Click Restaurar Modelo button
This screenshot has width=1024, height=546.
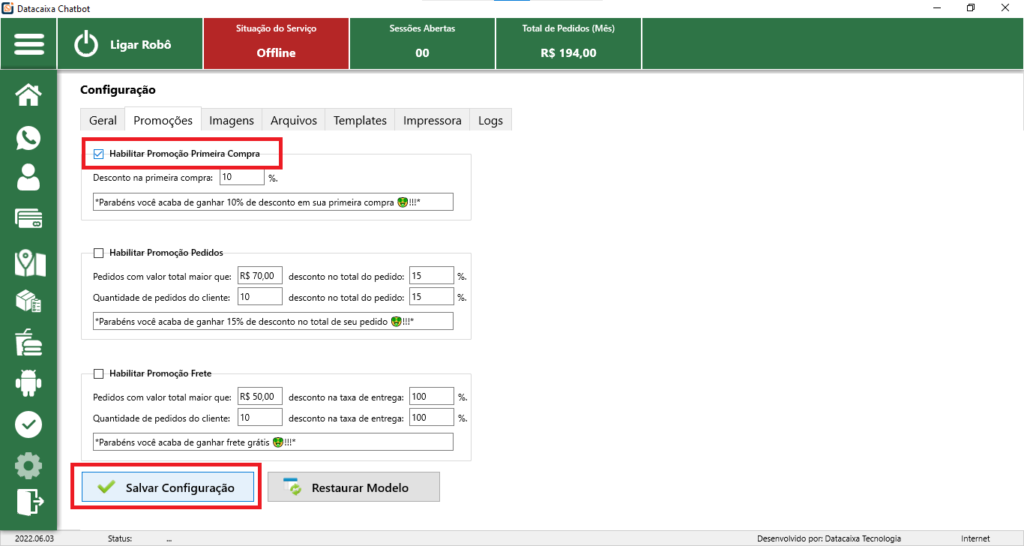pyautogui.click(x=353, y=488)
